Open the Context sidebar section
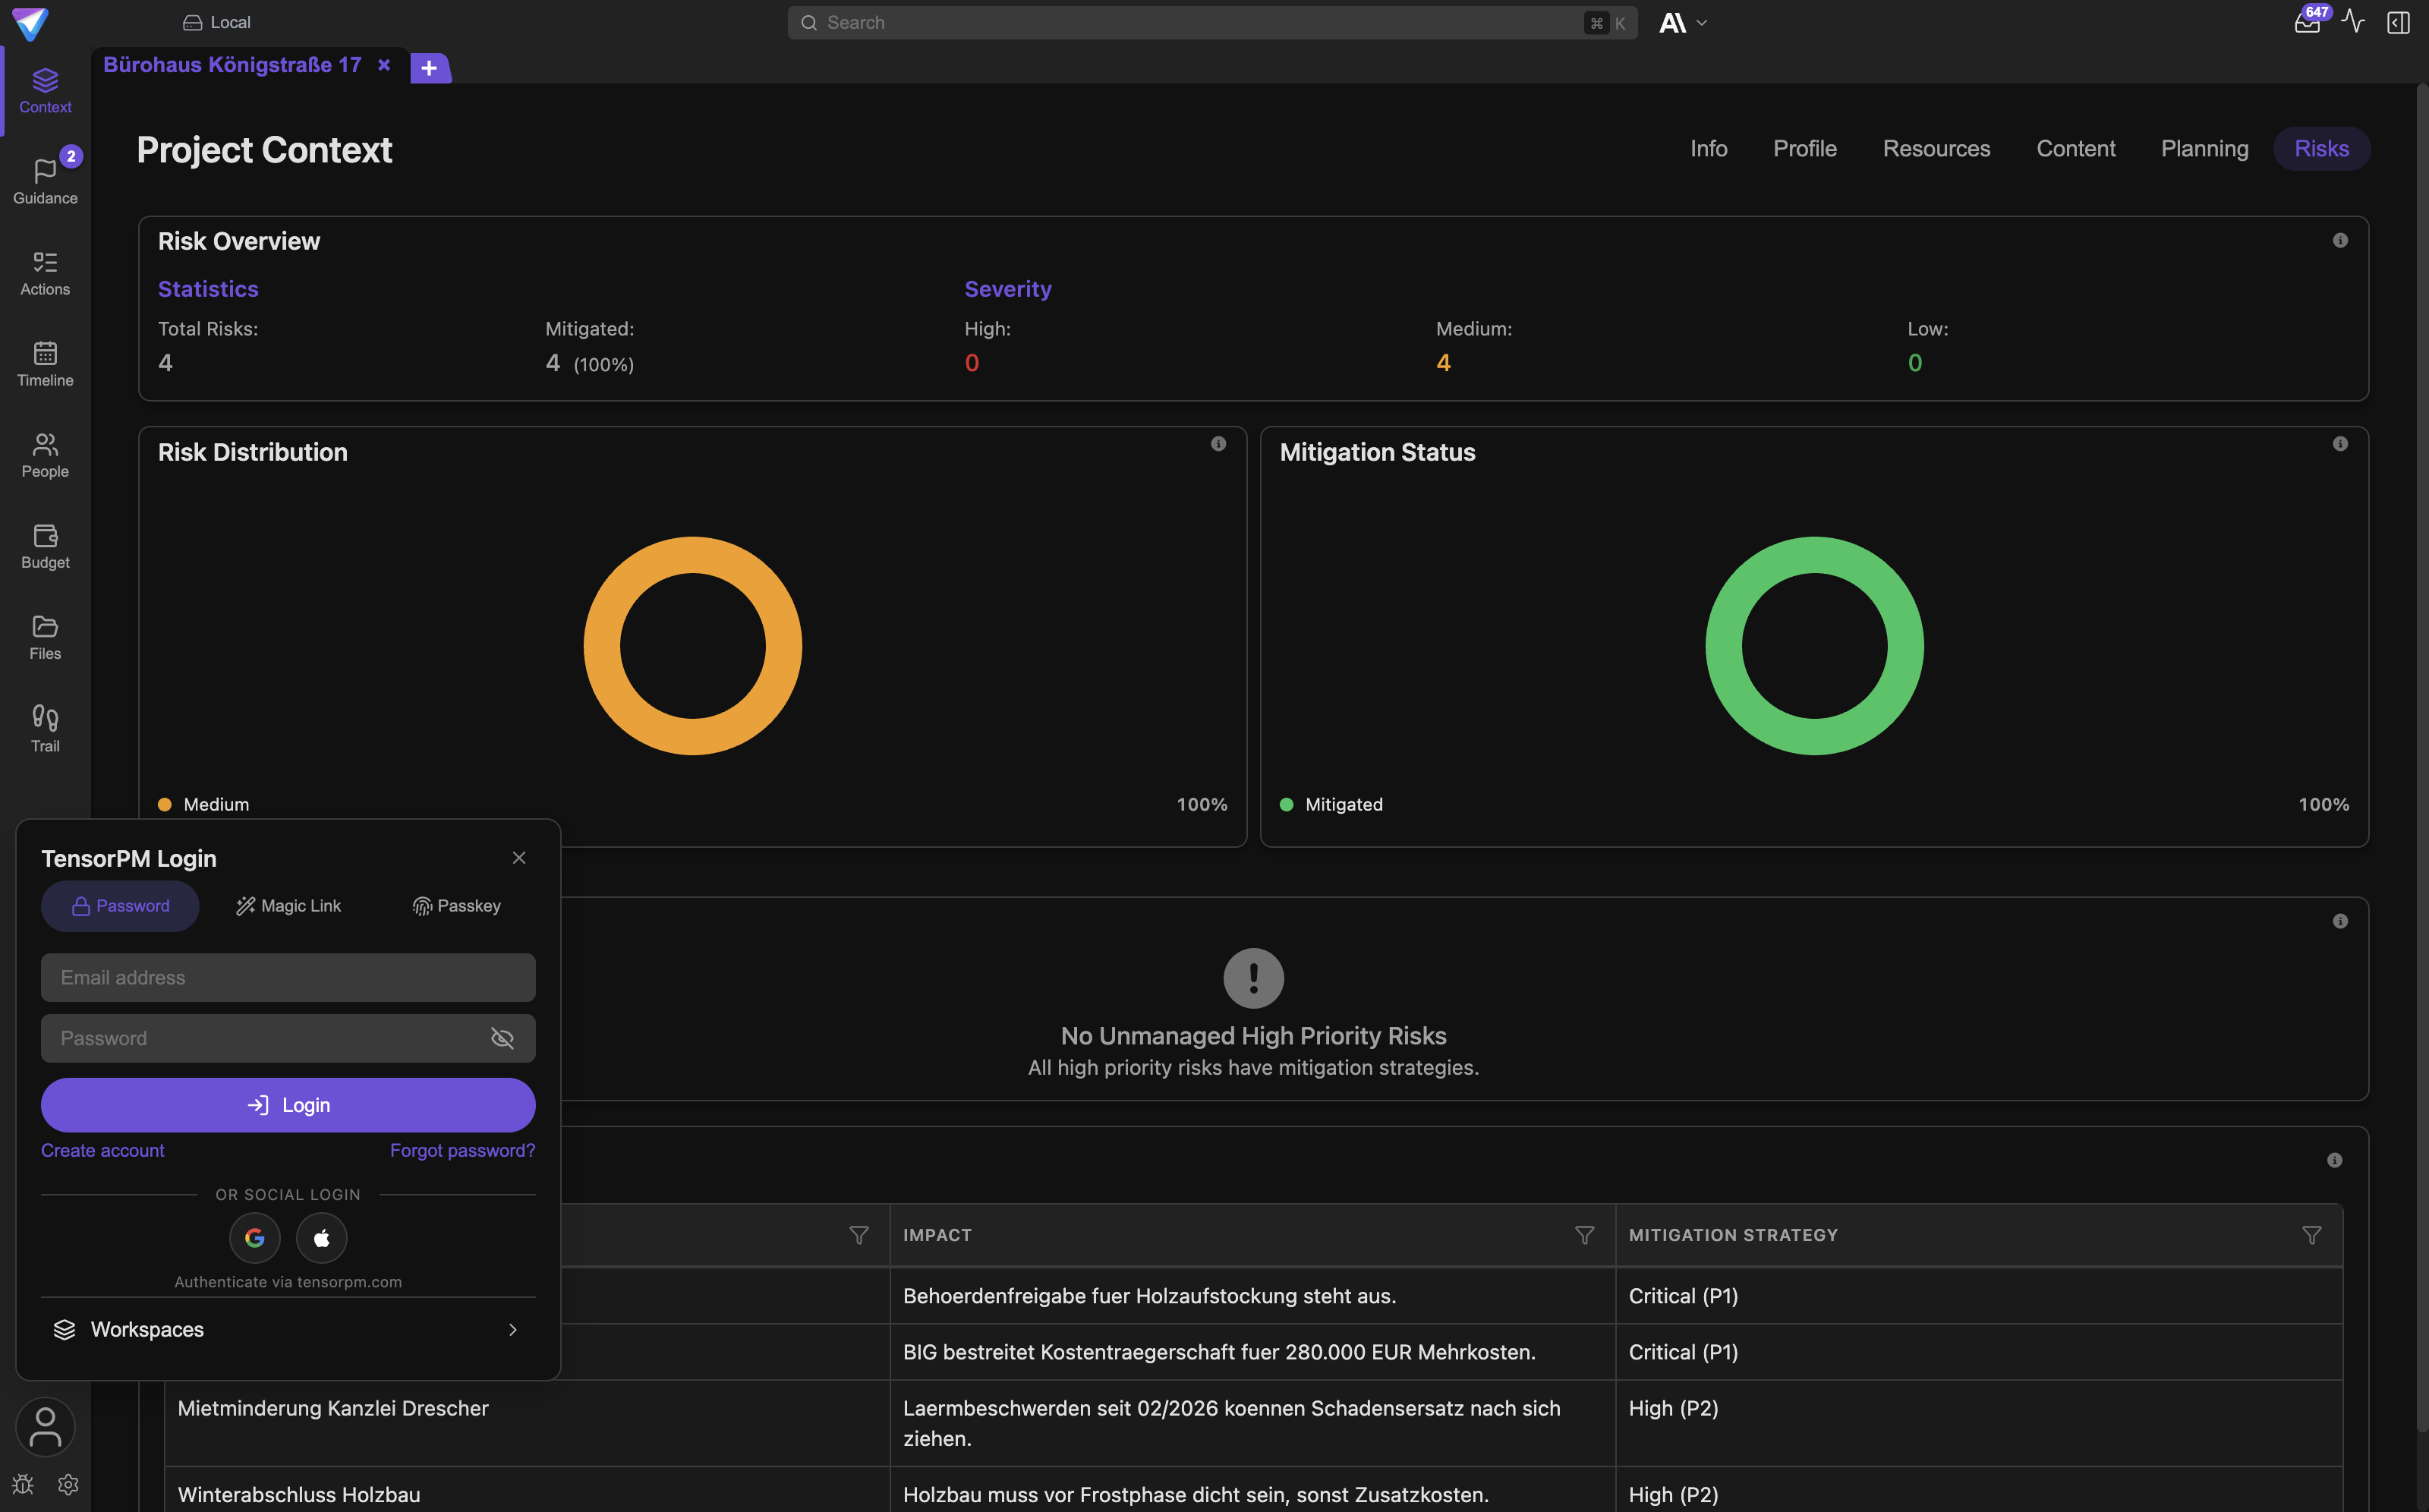This screenshot has height=1512, width=2429. pos(45,91)
